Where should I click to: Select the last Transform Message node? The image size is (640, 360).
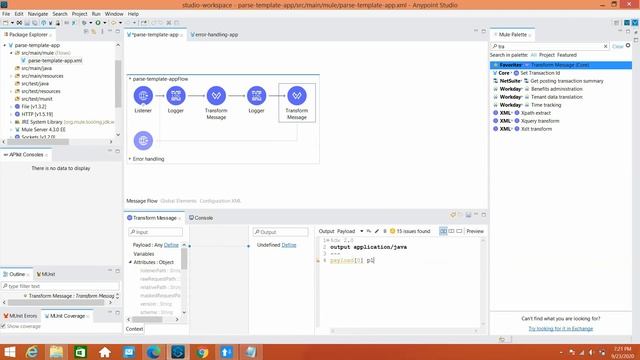(297, 96)
